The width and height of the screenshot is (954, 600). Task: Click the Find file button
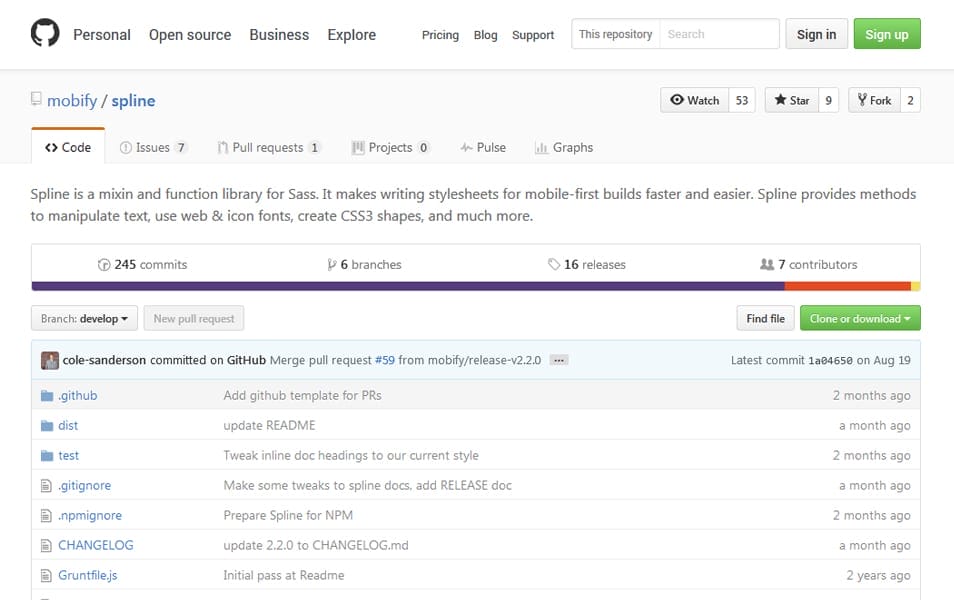click(x=765, y=318)
